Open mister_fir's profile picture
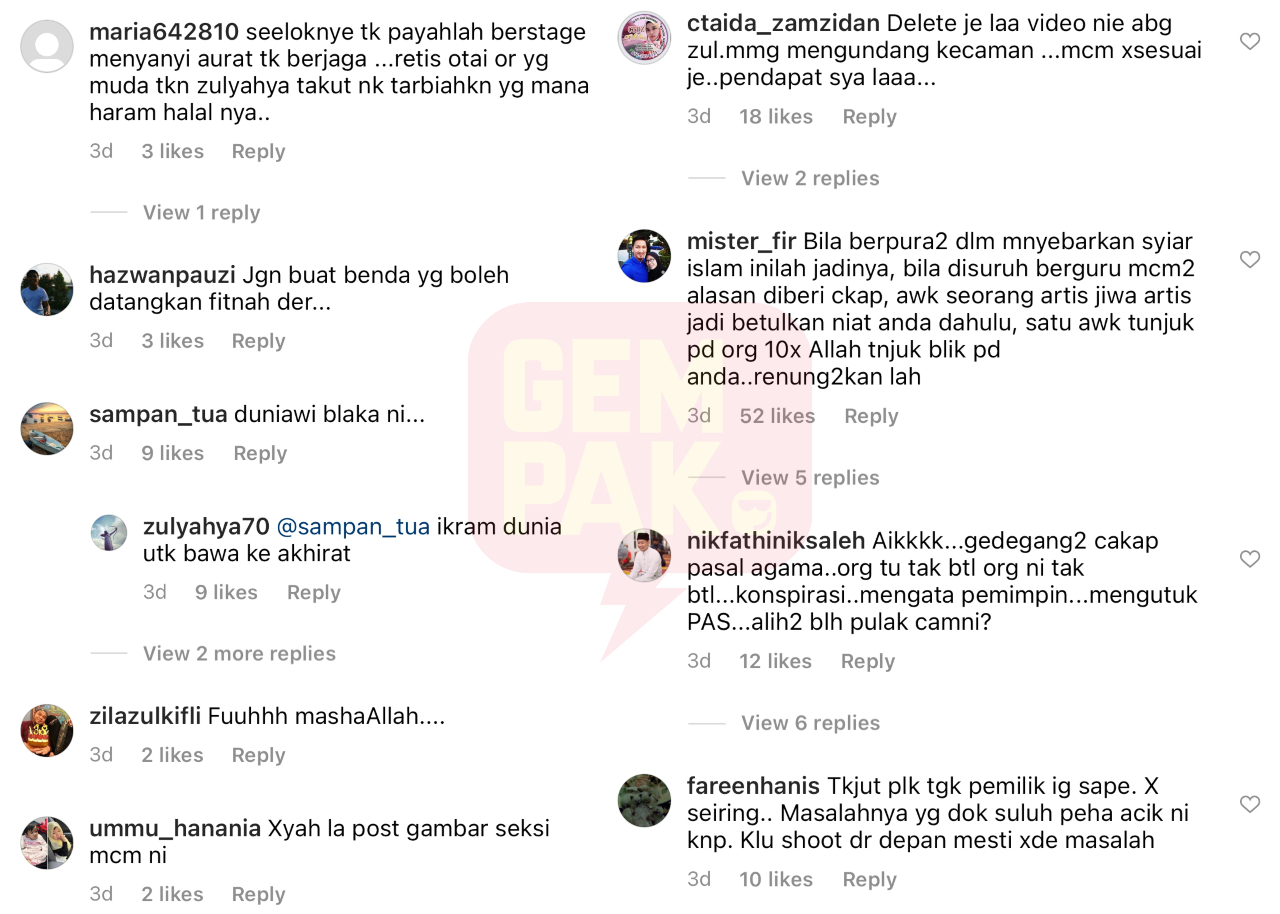Viewport: 1280px width, 914px height. click(644, 256)
